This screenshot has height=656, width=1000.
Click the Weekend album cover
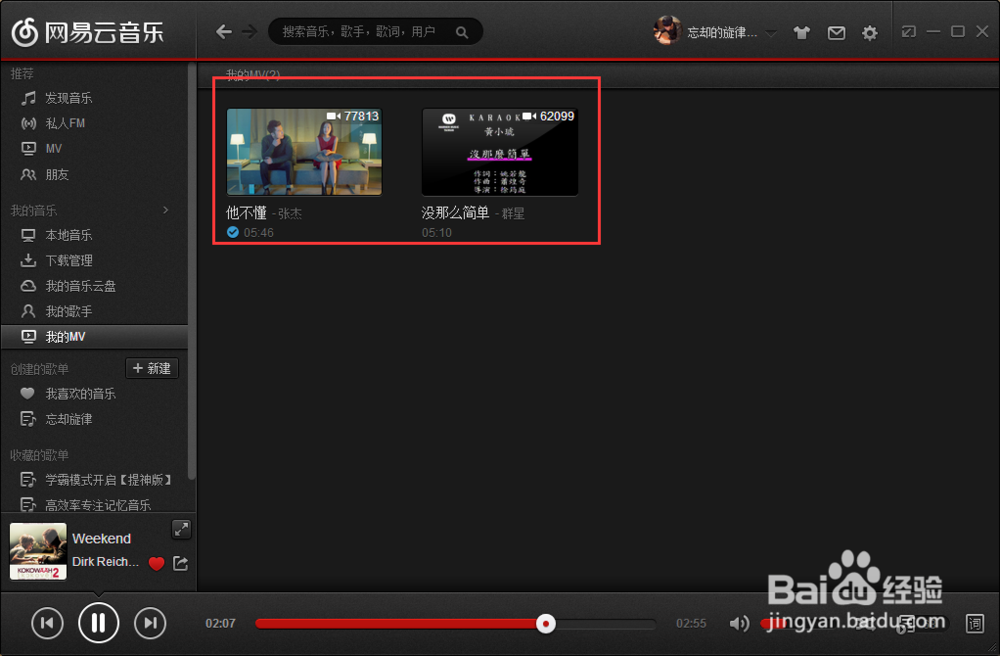click(38, 551)
